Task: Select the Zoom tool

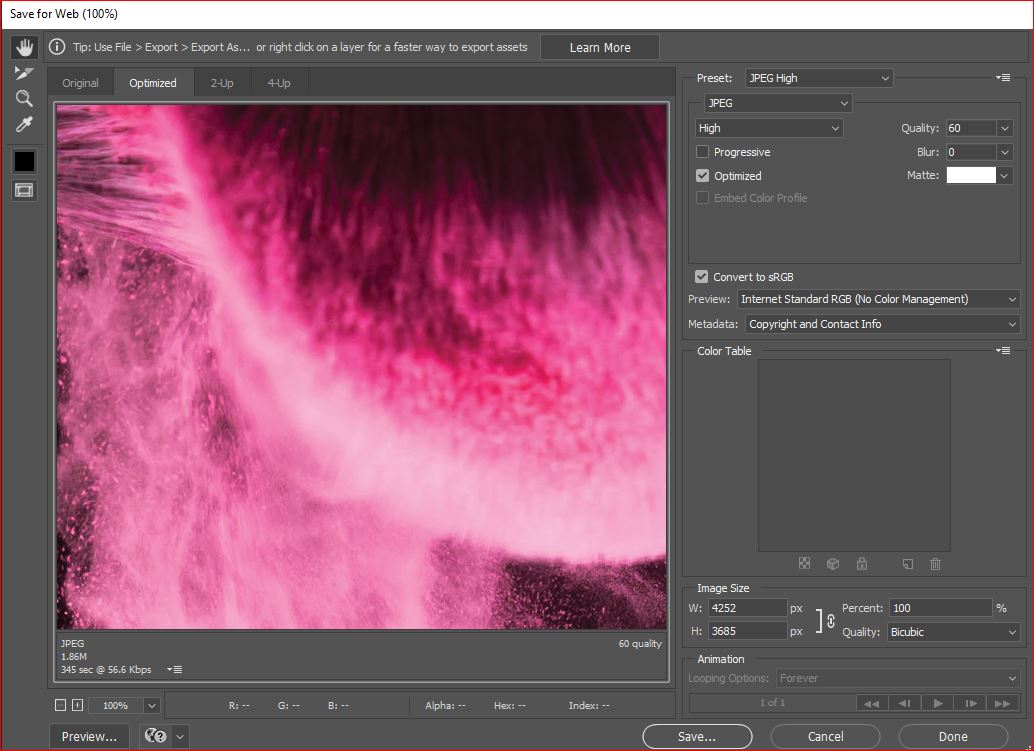Action: coord(24,98)
